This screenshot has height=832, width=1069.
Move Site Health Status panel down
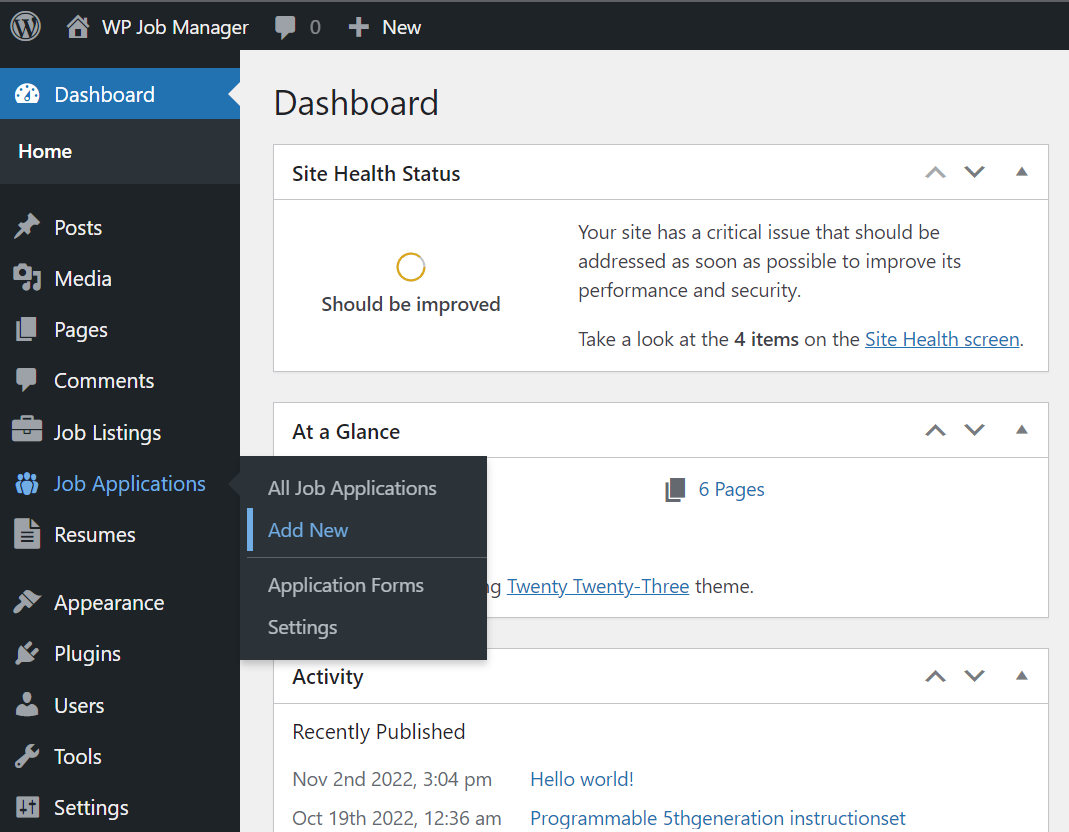pyautogui.click(x=974, y=172)
